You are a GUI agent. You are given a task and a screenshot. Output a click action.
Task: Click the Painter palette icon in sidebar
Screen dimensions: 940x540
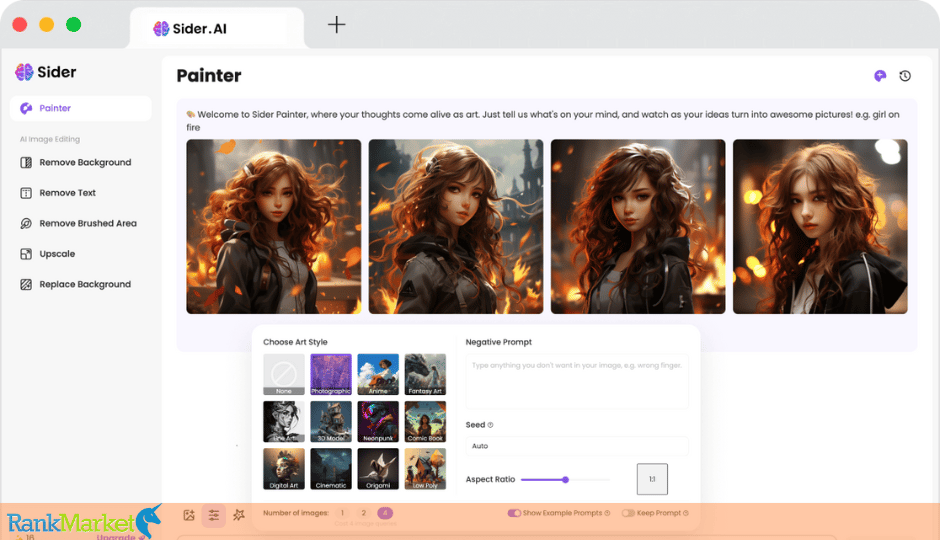click(x=26, y=108)
